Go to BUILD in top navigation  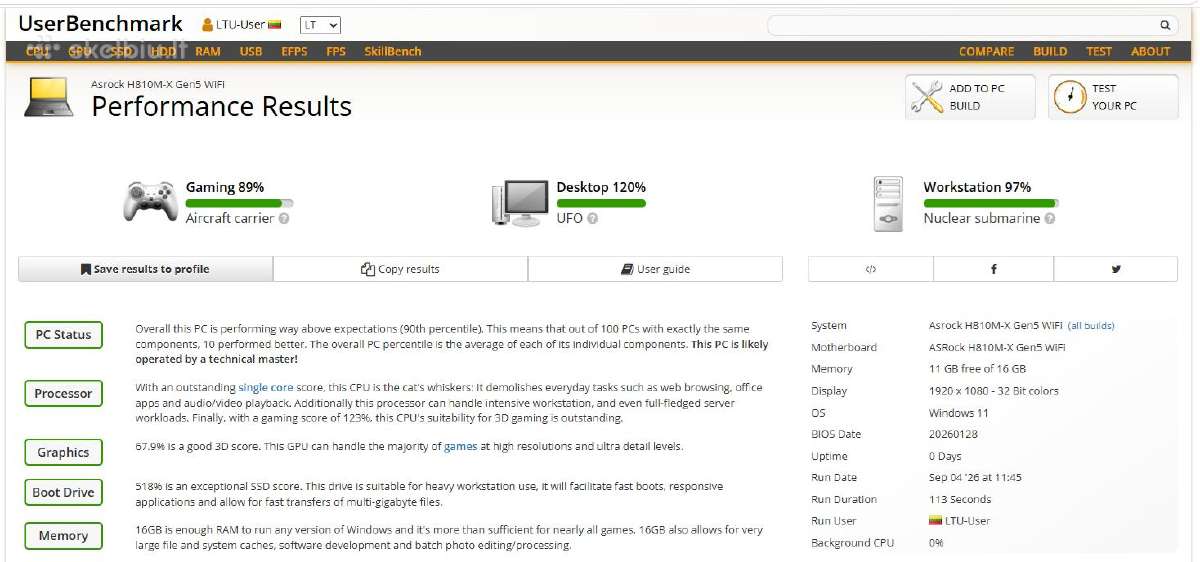[1050, 51]
